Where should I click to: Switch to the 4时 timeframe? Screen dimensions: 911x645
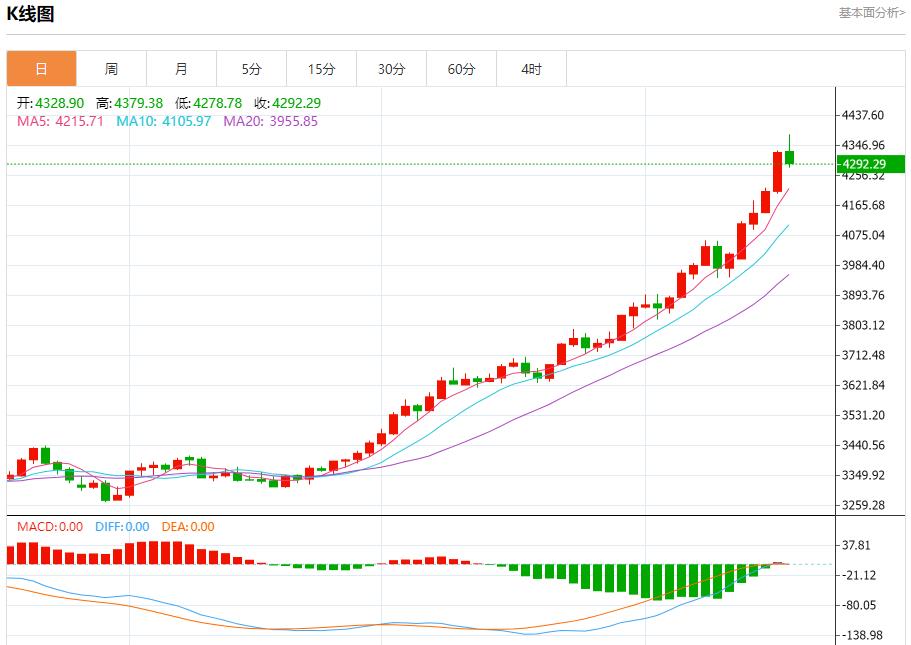pos(531,68)
